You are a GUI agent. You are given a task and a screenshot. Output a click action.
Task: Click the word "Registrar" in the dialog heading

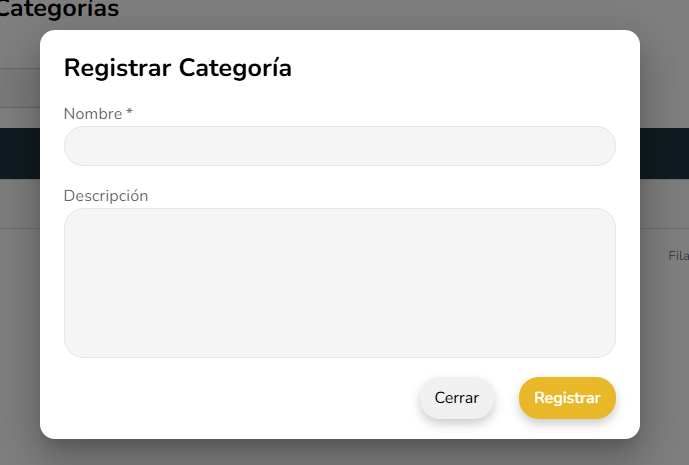point(118,68)
